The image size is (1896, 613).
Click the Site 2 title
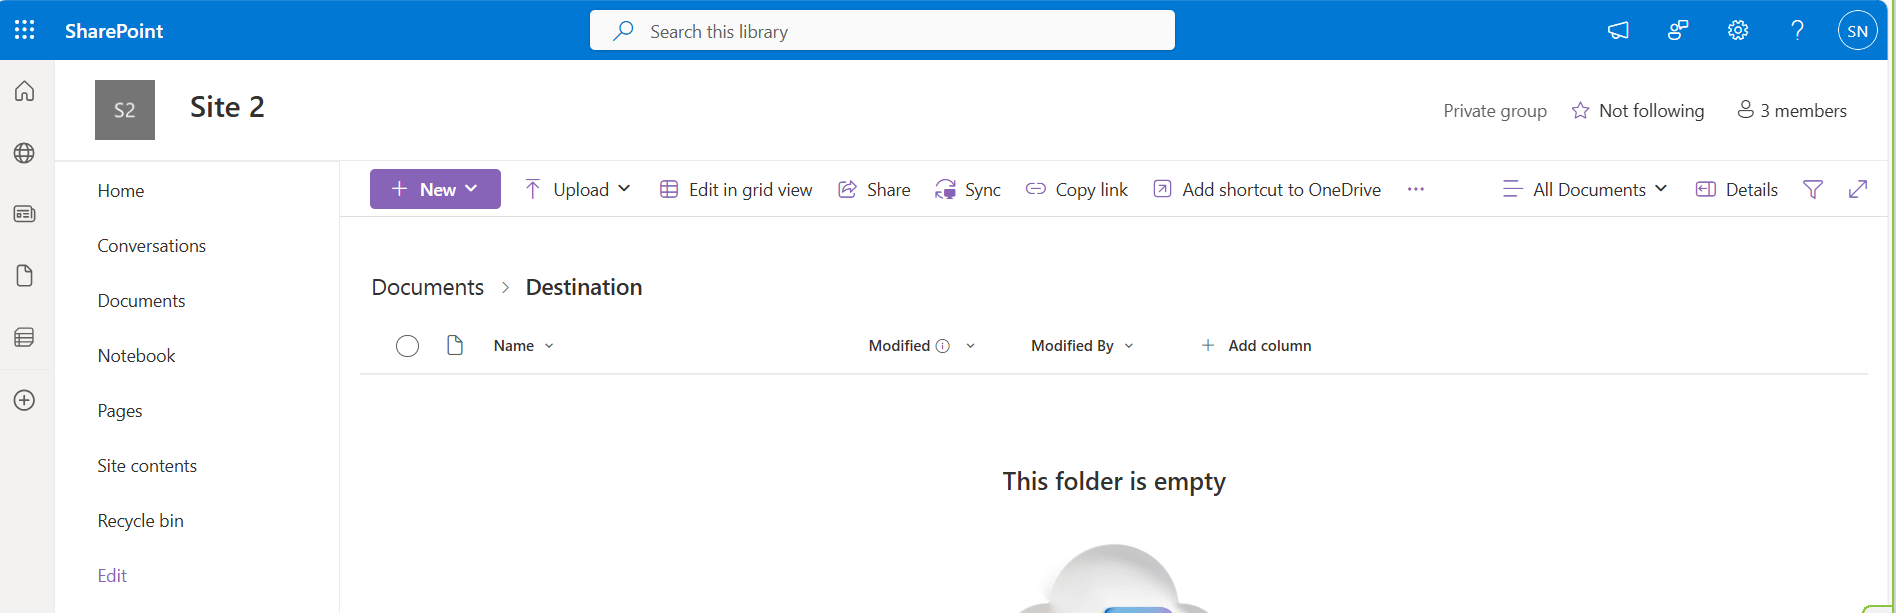coord(227,107)
